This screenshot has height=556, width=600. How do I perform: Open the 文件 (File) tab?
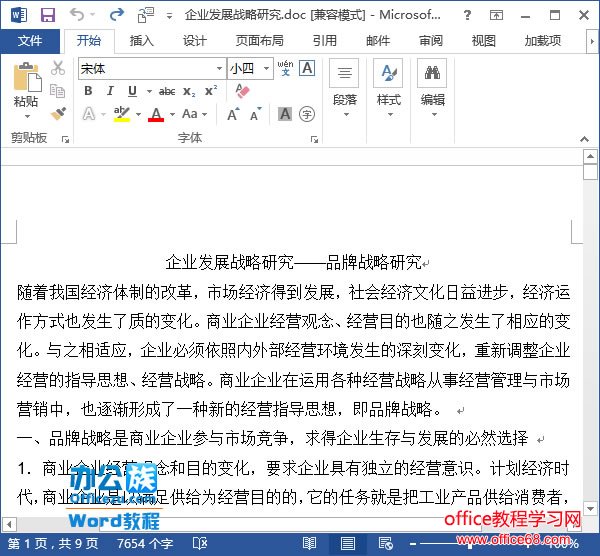click(30, 41)
